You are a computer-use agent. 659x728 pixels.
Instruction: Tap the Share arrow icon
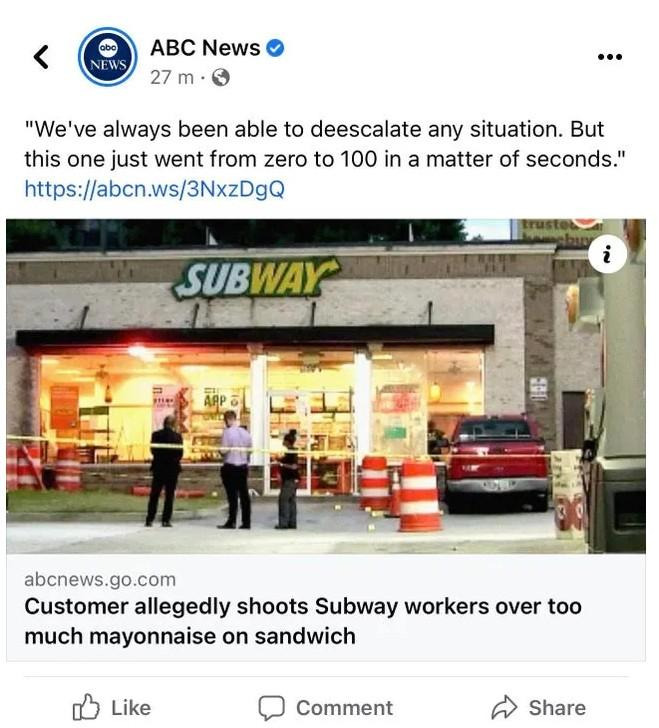click(x=504, y=708)
